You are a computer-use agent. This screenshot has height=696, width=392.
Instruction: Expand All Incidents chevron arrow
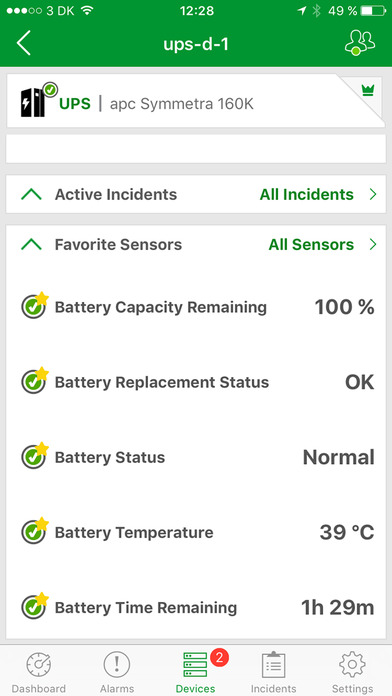pos(372,194)
